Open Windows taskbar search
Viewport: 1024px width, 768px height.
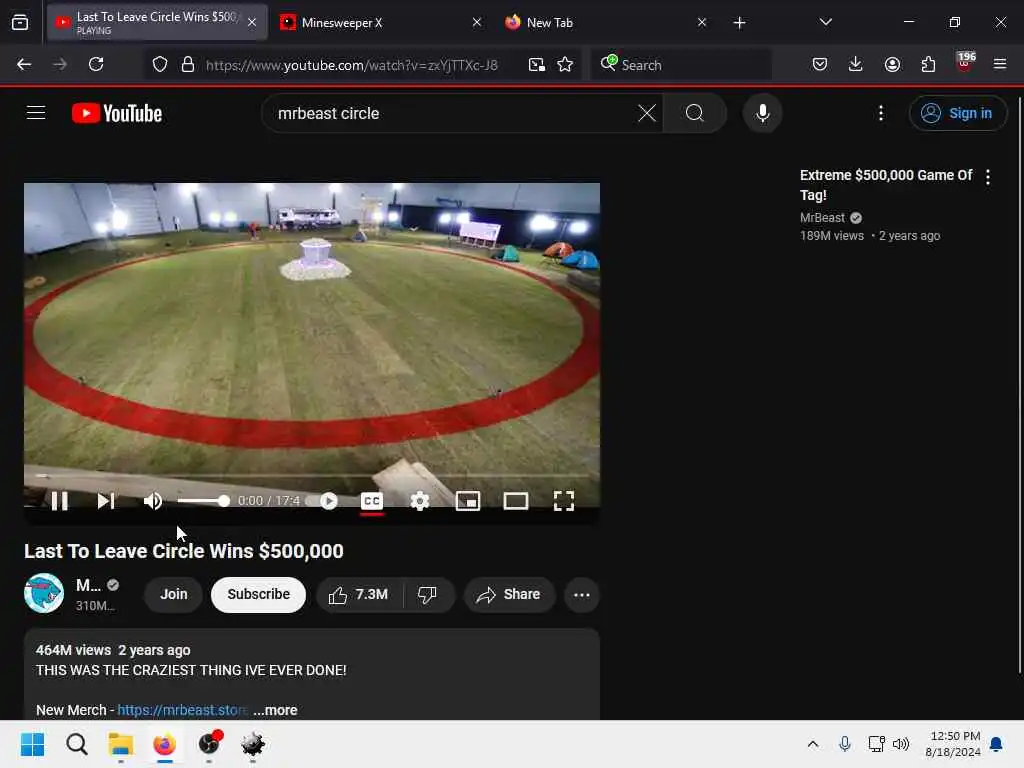coord(76,744)
